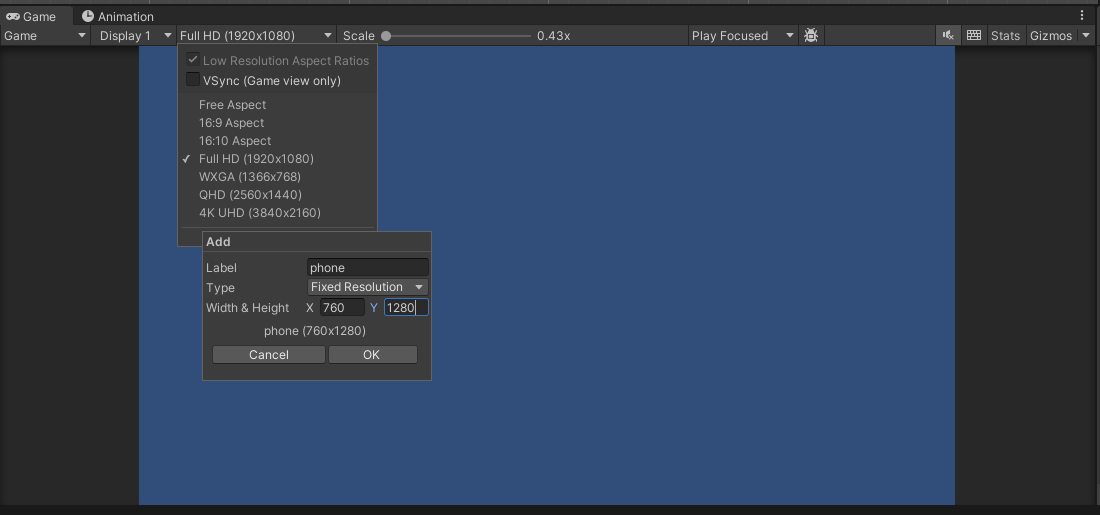Select checked Full HD (1920x1080) menu entry
The width and height of the screenshot is (1100, 515).
pyautogui.click(x=256, y=159)
